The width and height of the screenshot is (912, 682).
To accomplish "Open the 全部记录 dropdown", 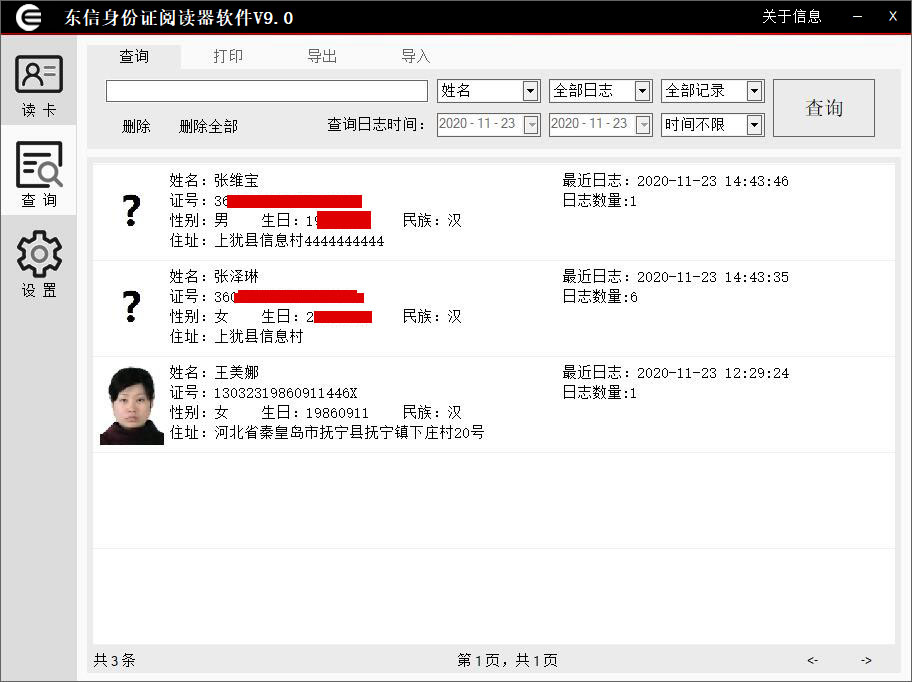I will coord(753,90).
